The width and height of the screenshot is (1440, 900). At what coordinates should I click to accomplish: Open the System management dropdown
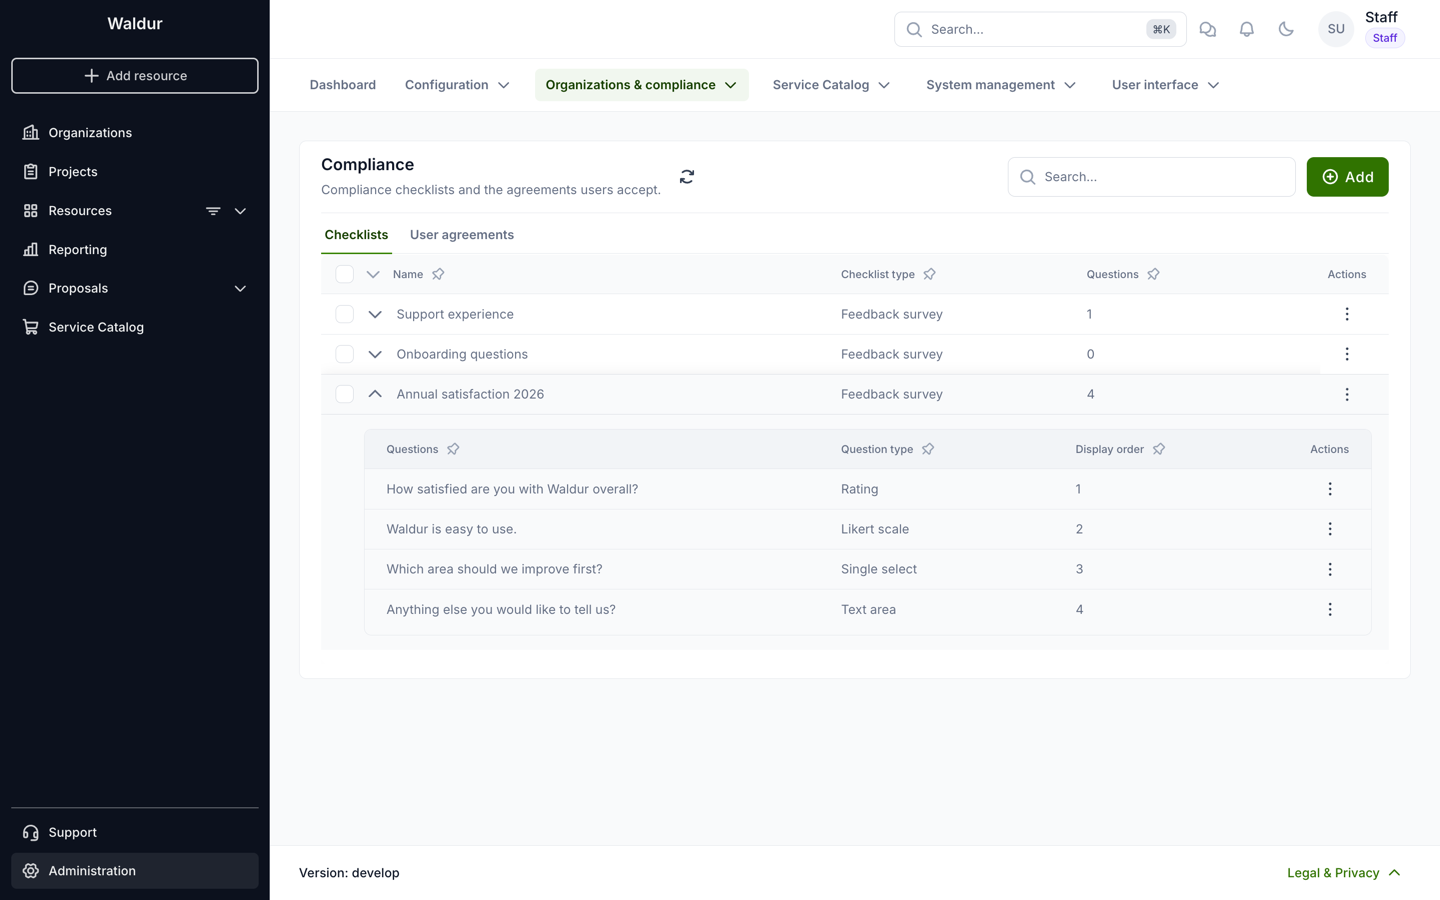pyautogui.click(x=1000, y=85)
